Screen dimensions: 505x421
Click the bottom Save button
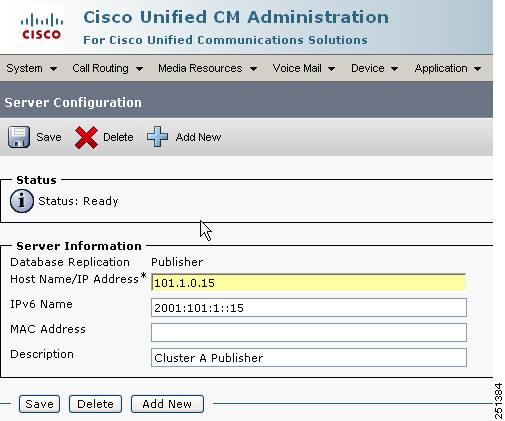click(x=39, y=404)
